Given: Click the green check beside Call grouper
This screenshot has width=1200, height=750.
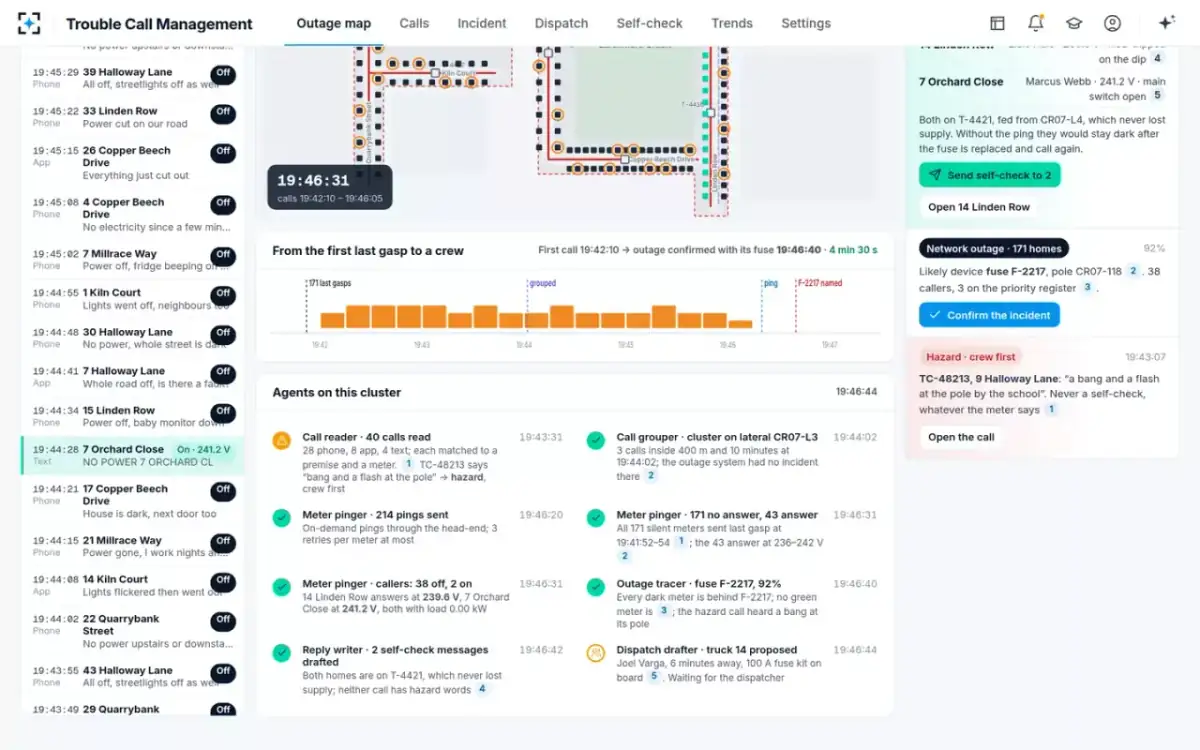Looking at the screenshot, I should [x=596, y=440].
